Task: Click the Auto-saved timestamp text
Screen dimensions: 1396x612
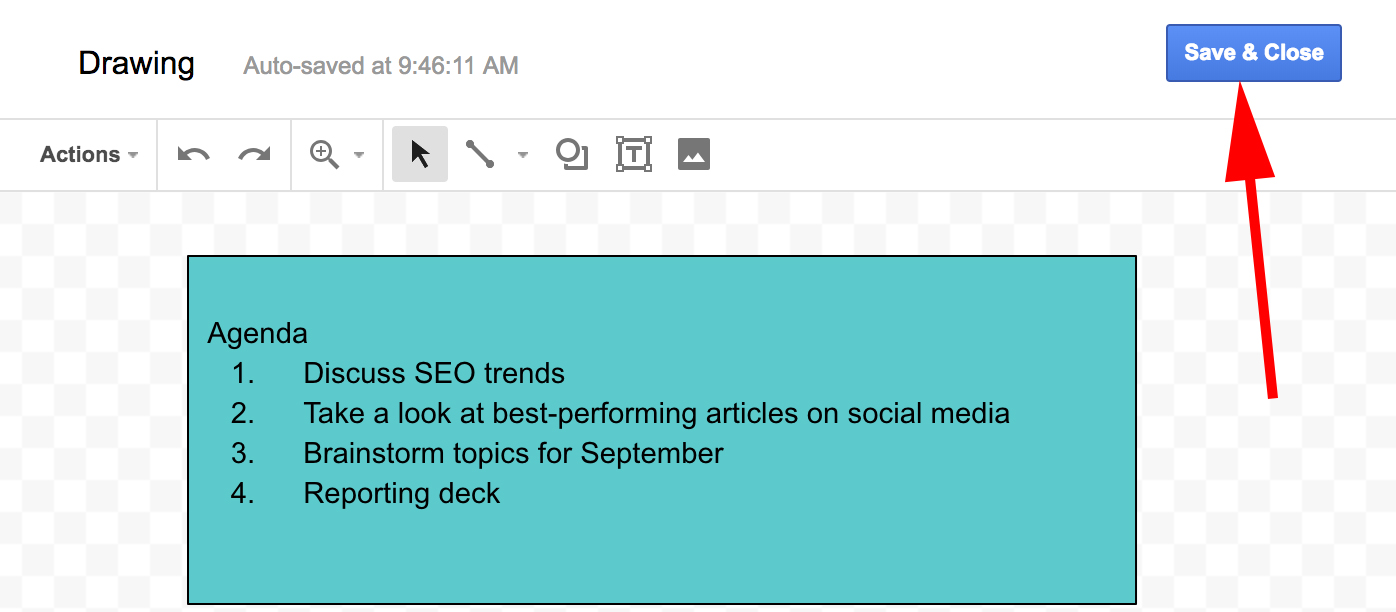Action: [381, 66]
